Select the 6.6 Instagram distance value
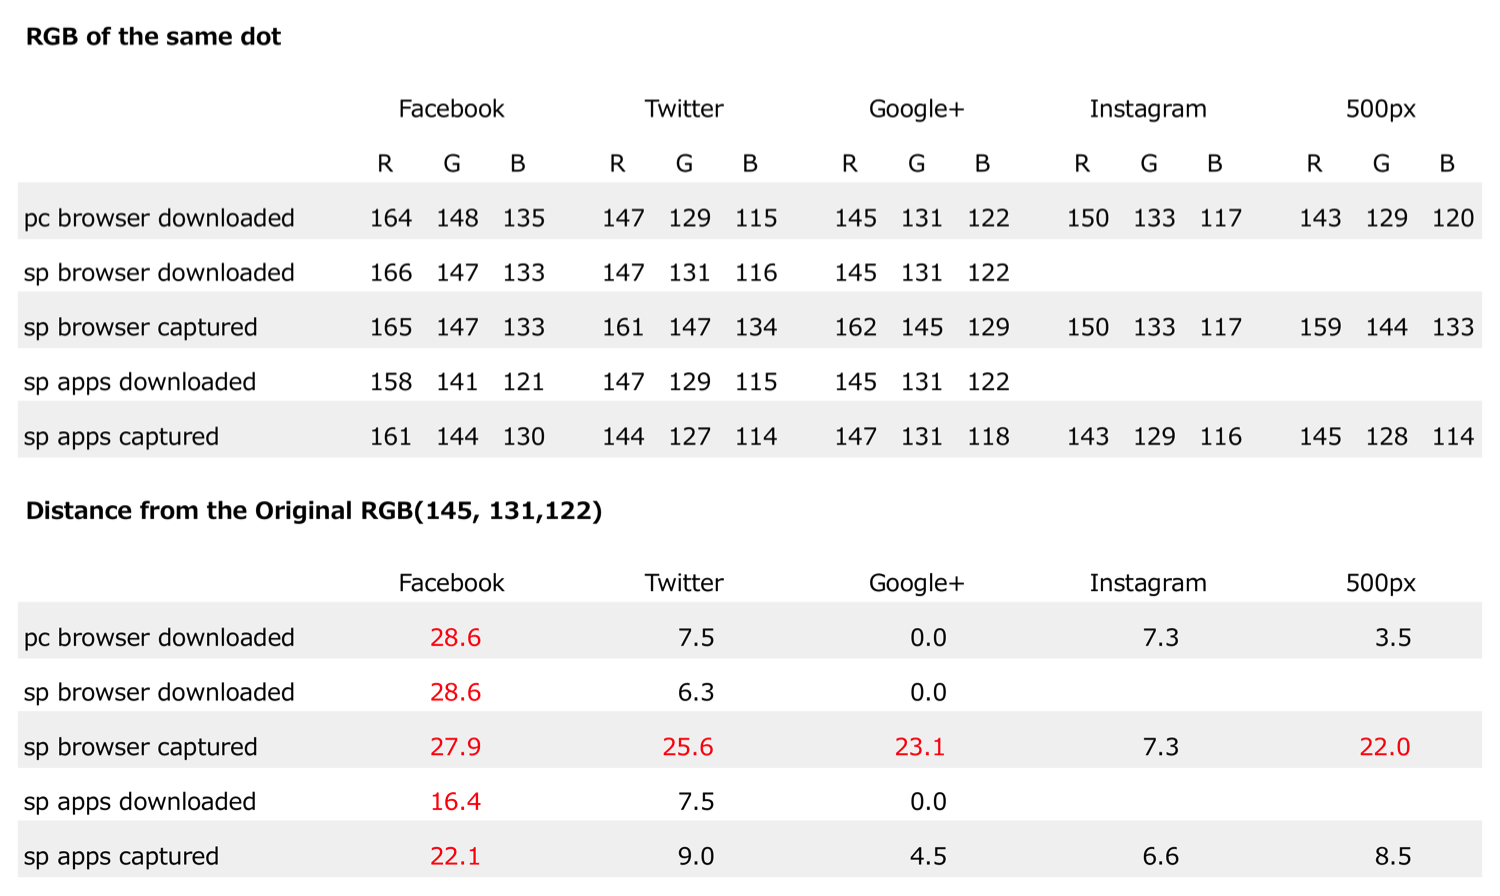 (1160, 857)
